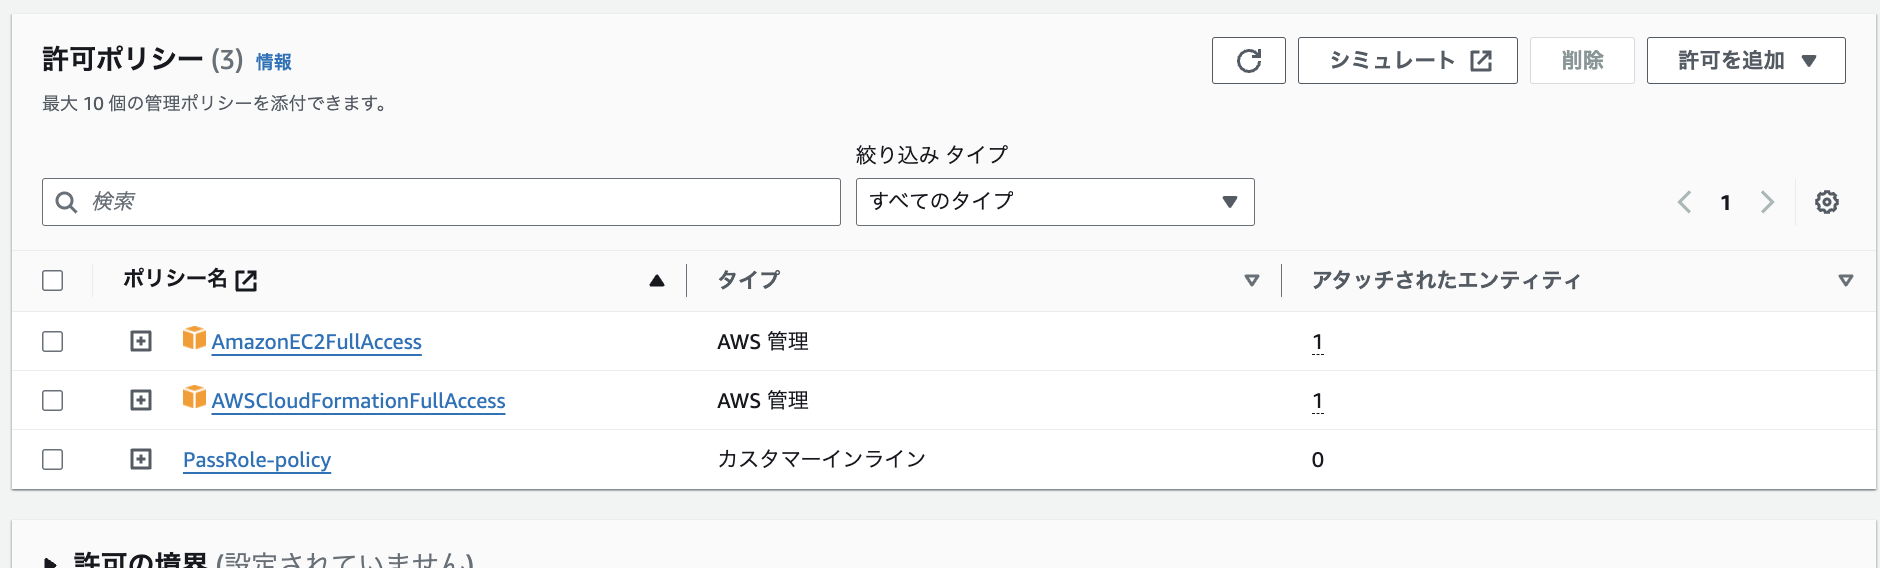Open the PassRole-policy link

coord(257,460)
